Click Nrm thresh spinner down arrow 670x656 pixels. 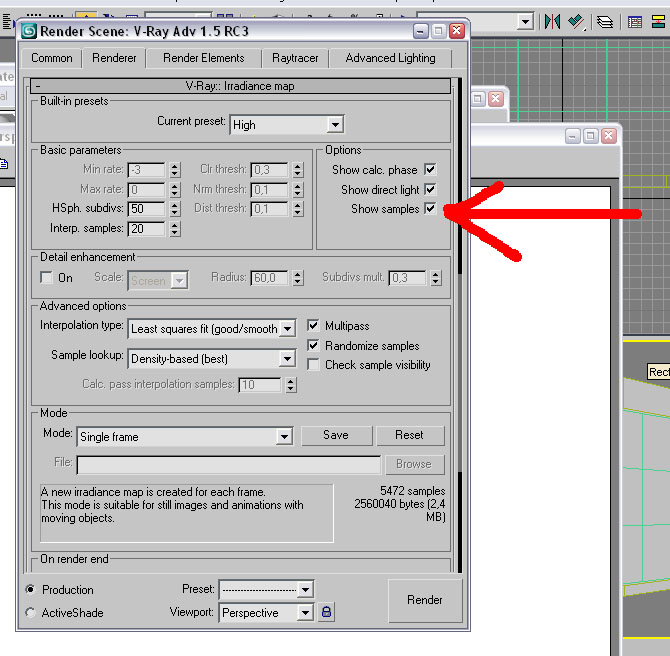coord(298,194)
